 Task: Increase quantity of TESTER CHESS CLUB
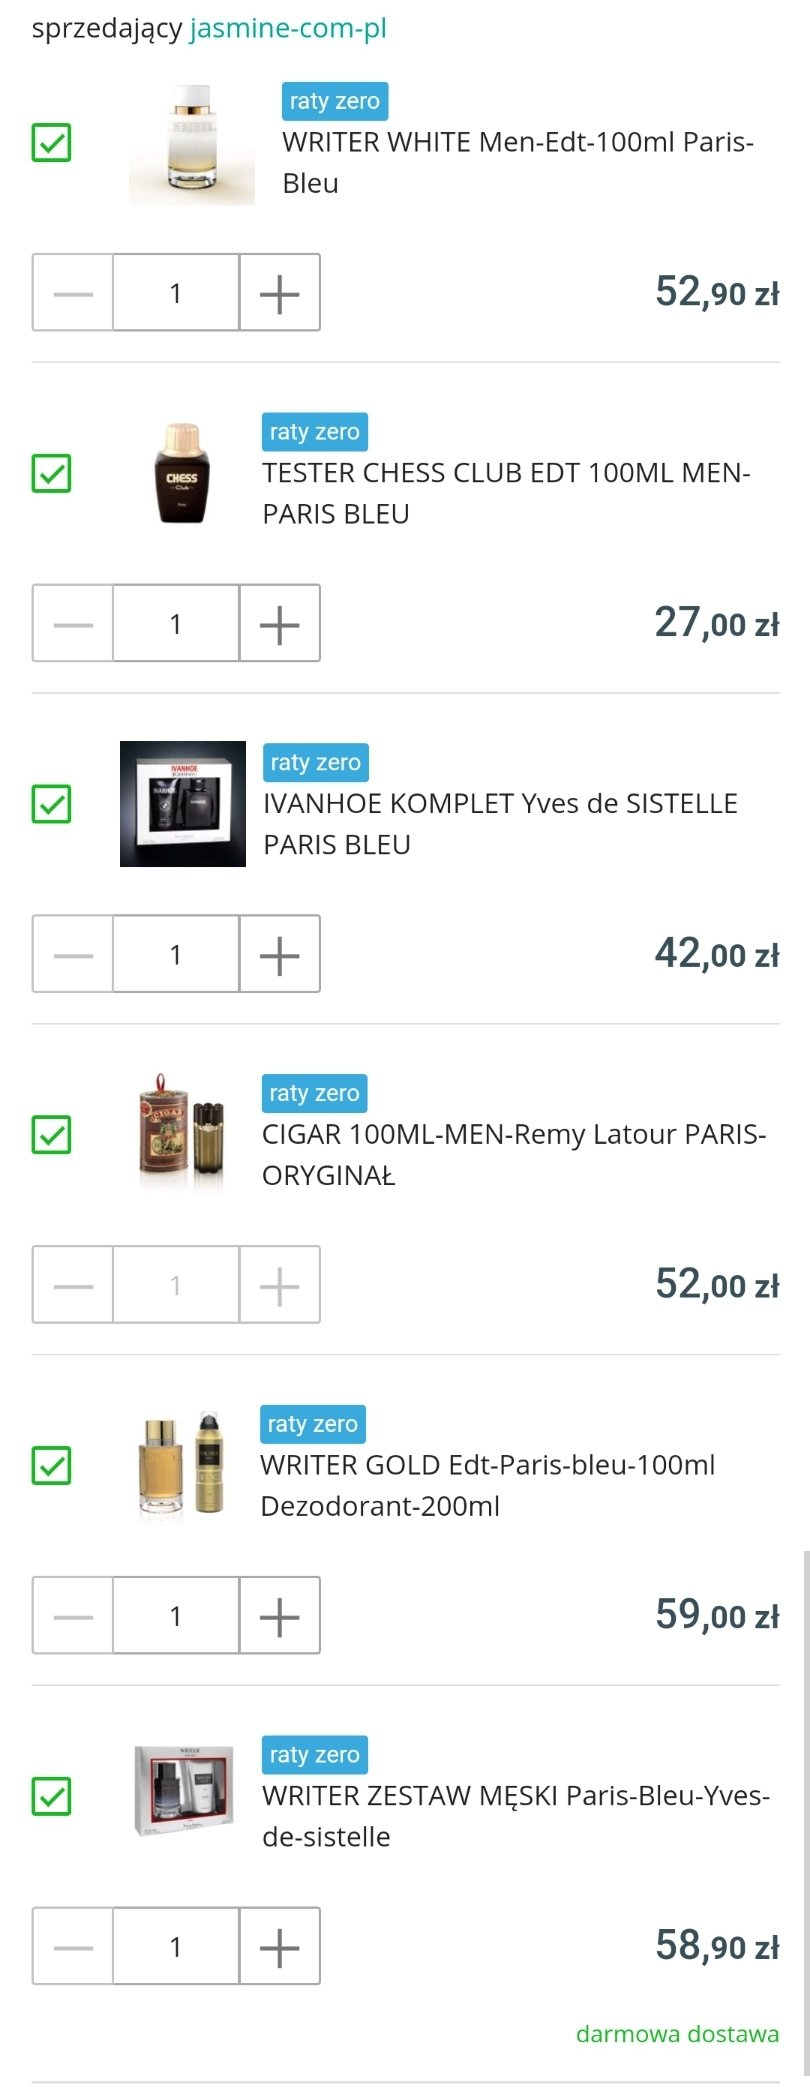(279, 624)
